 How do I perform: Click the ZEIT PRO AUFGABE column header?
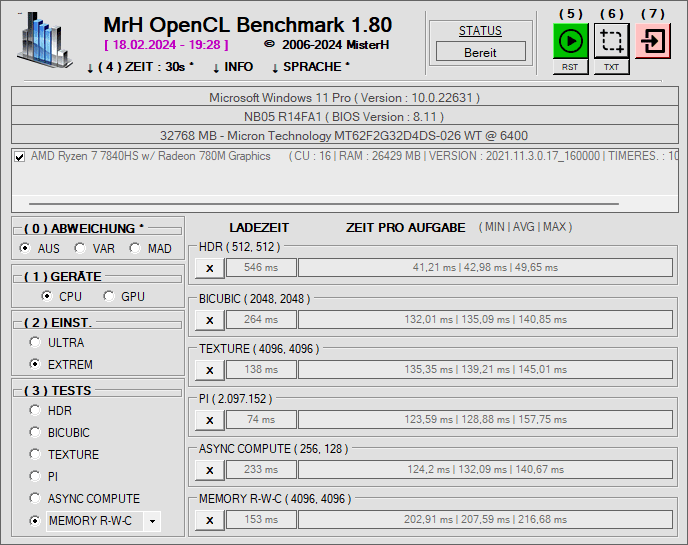(405, 227)
